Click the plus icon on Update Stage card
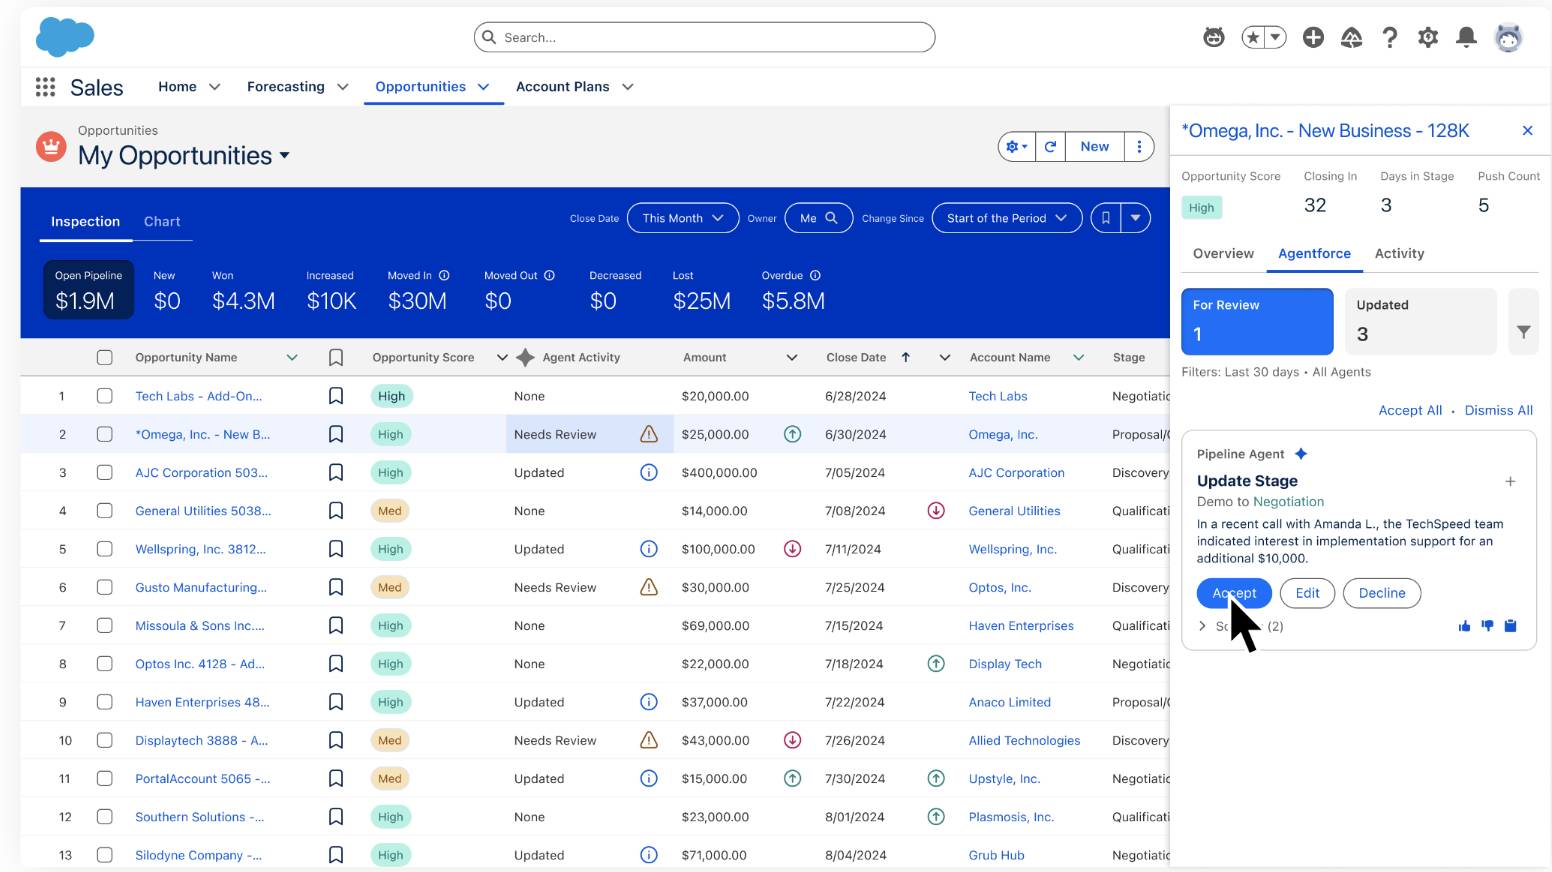 (1510, 481)
